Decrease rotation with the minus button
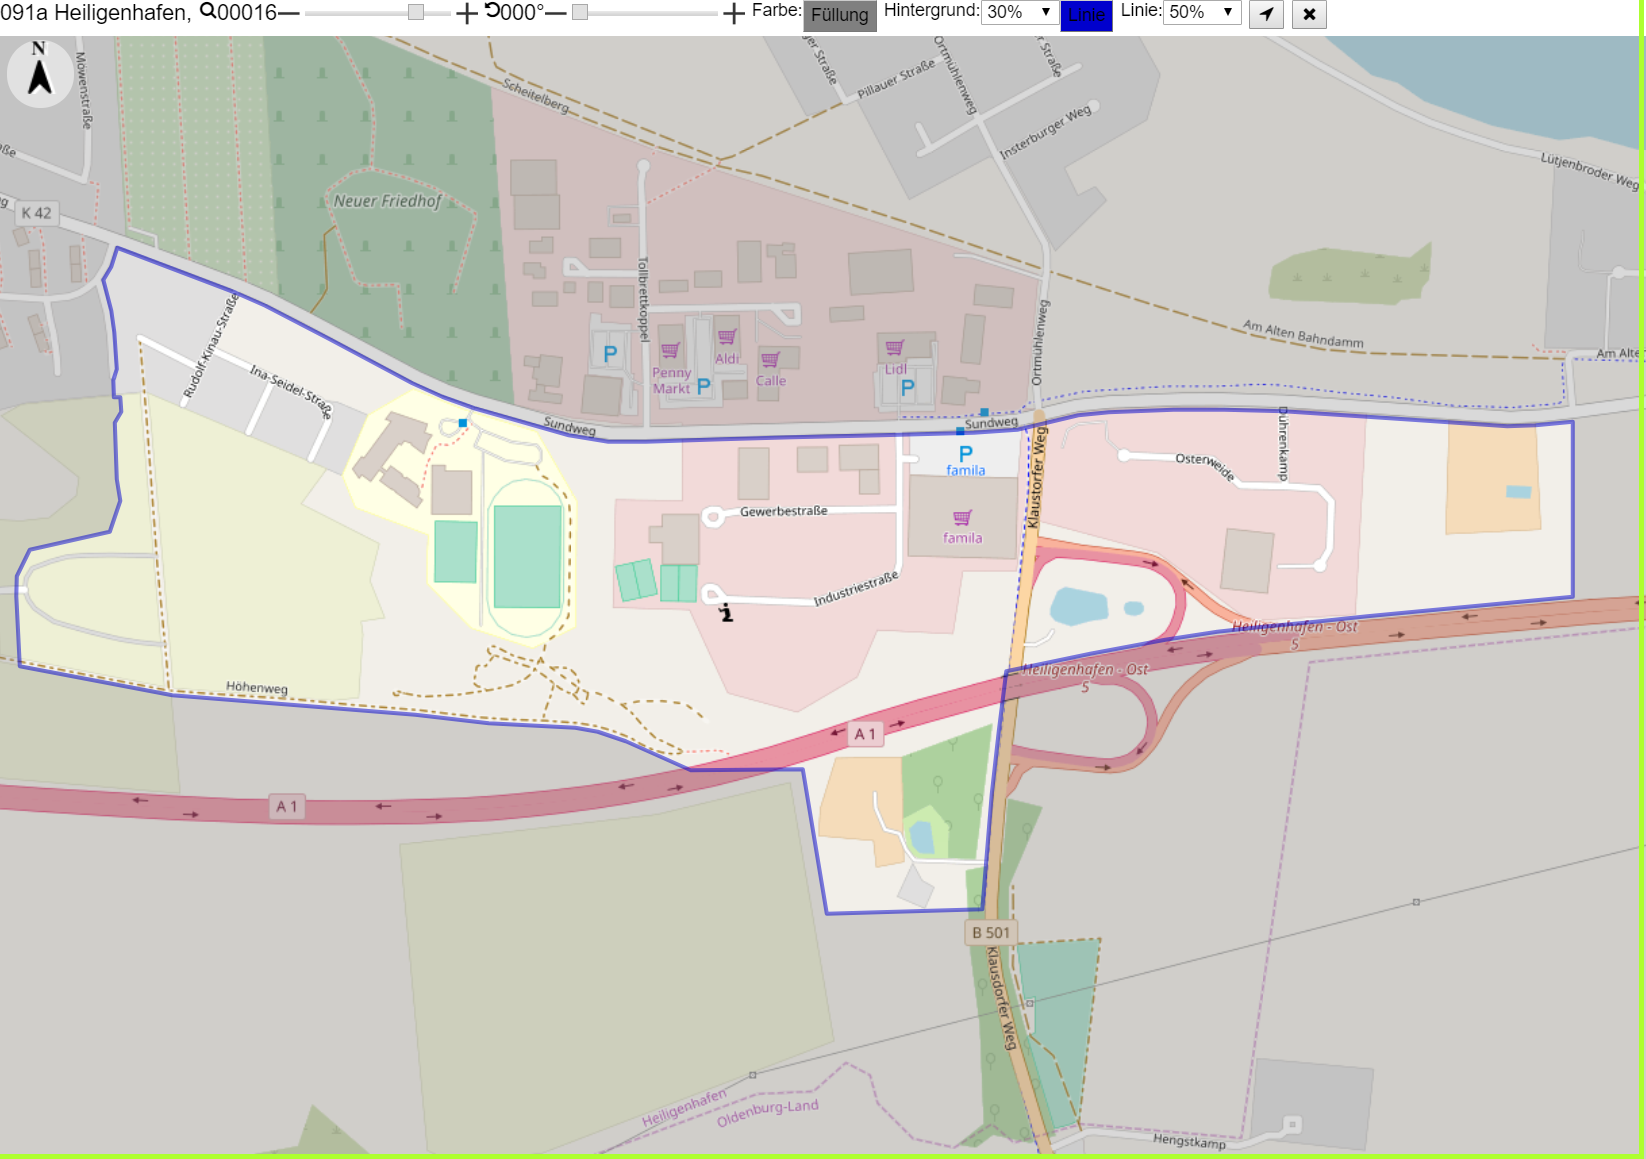 [x=556, y=13]
